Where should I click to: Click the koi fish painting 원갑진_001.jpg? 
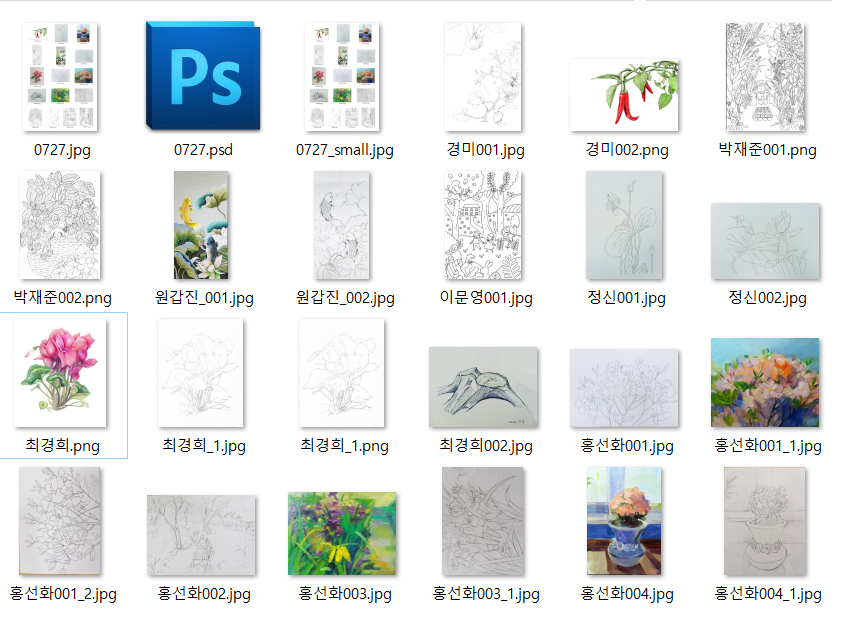(202, 224)
